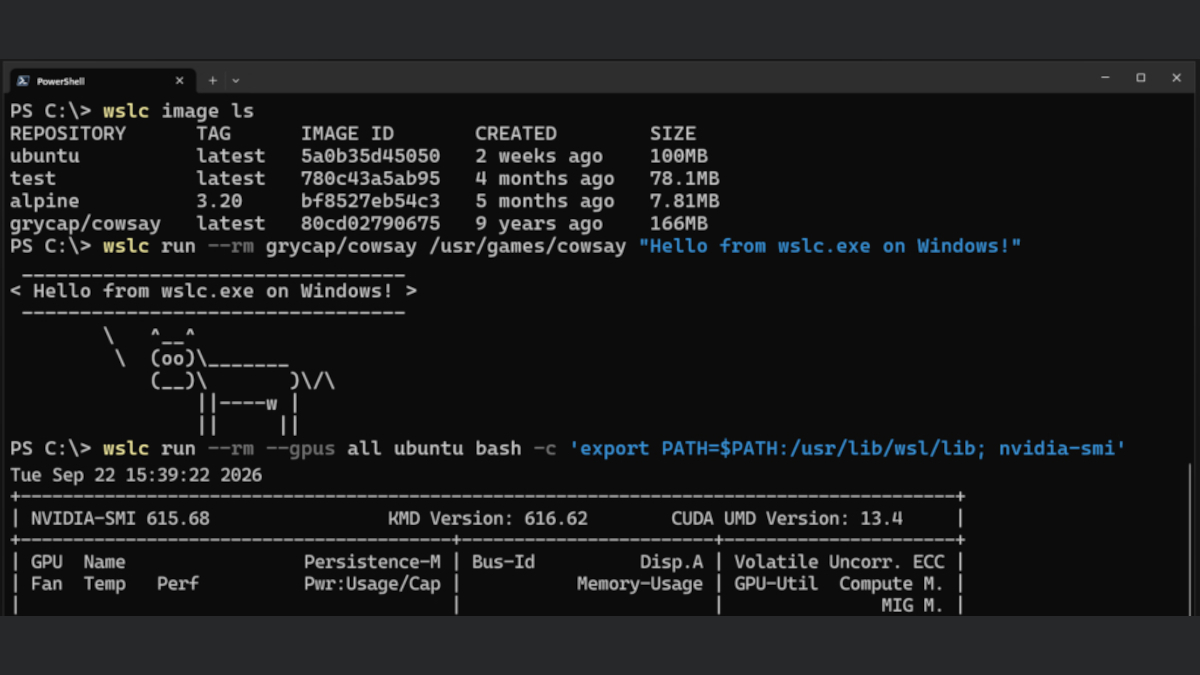Click image ID 80cd02790675
Image resolution: width=1200 pixels, height=675 pixels.
click(x=370, y=224)
